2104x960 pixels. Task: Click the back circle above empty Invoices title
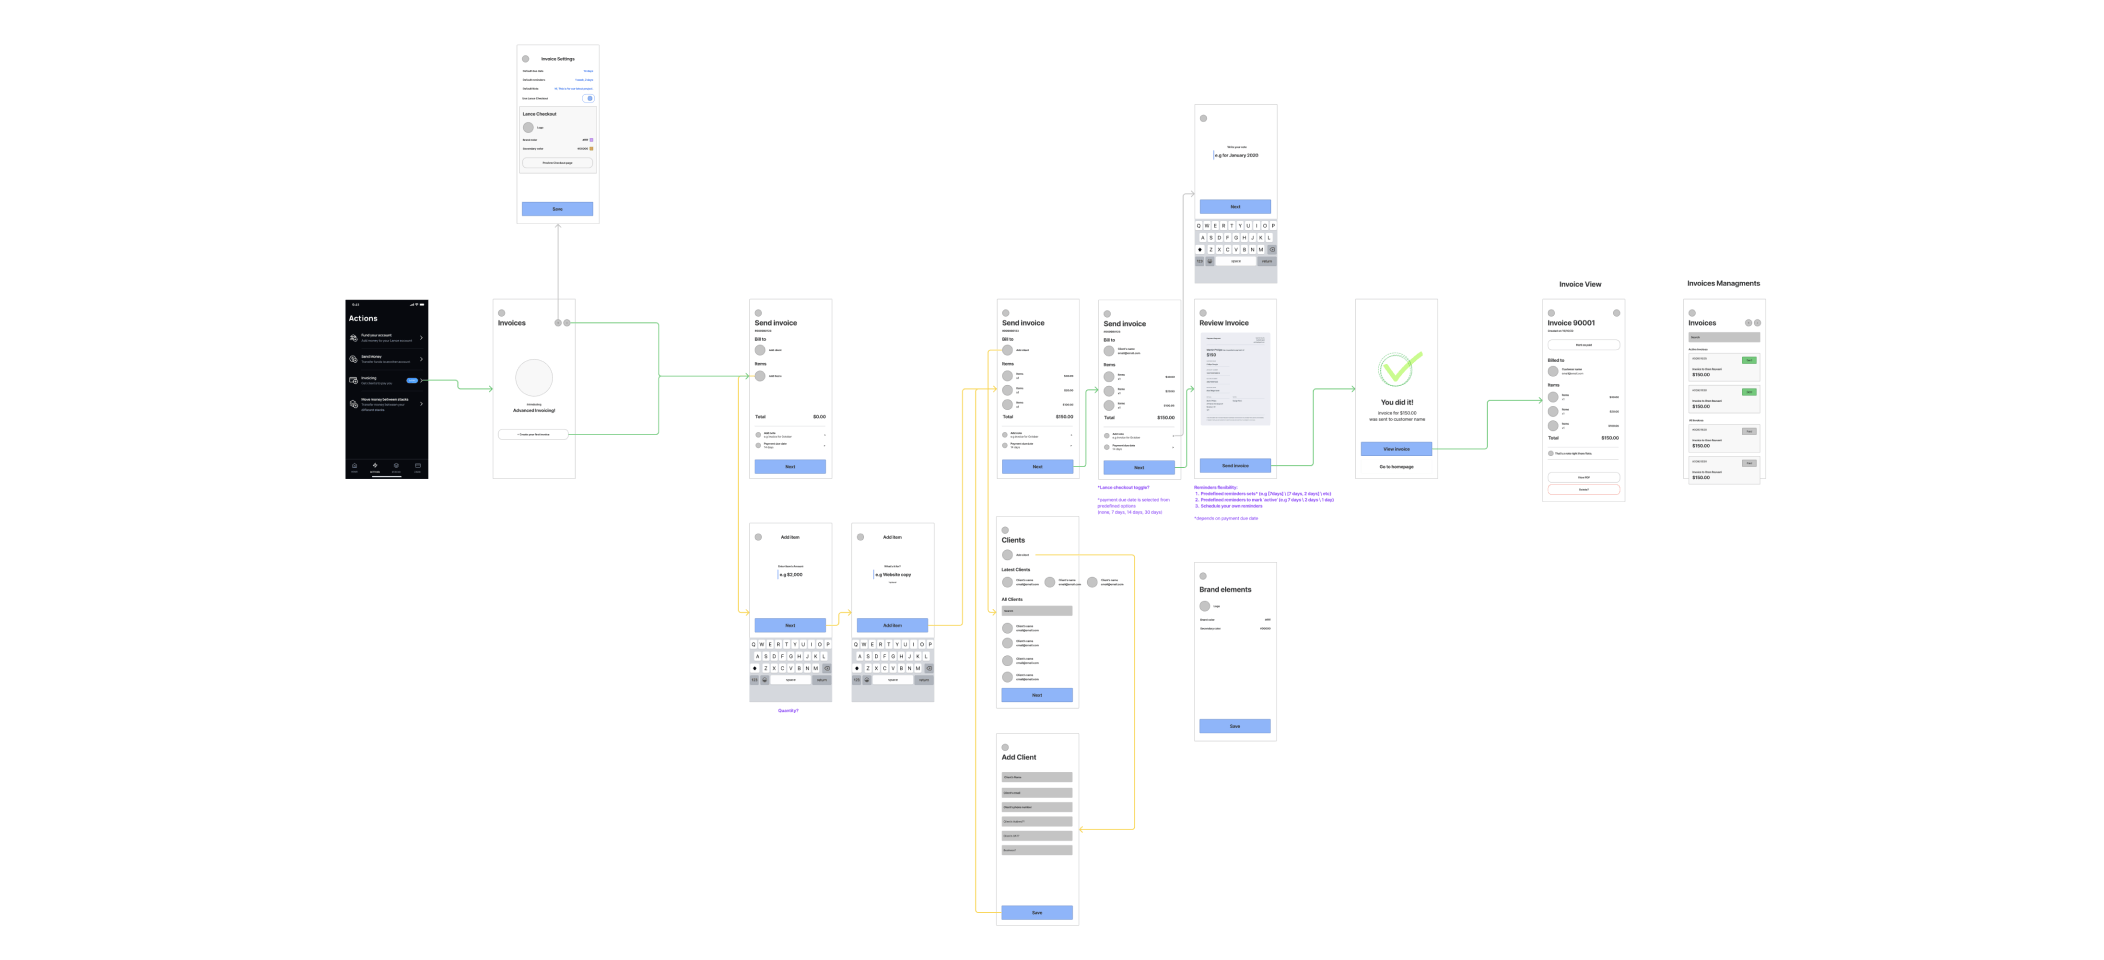pyautogui.click(x=502, y=313)
